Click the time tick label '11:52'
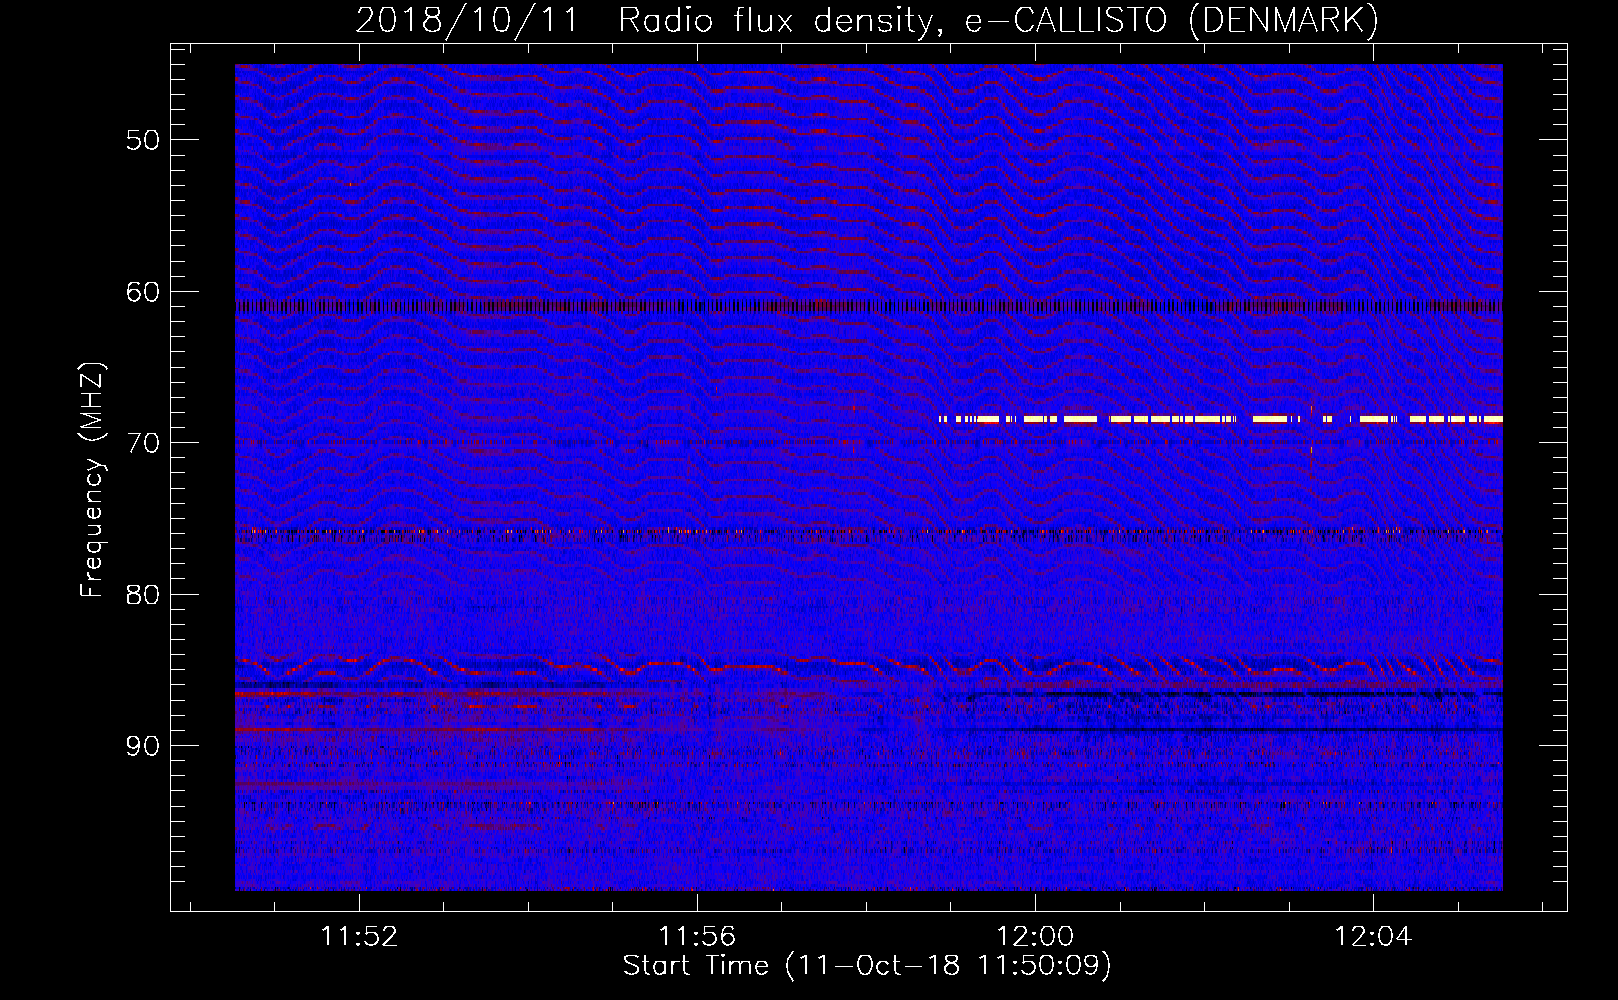This screenshot has height=1000, width=1618. [x=359, y=937]
